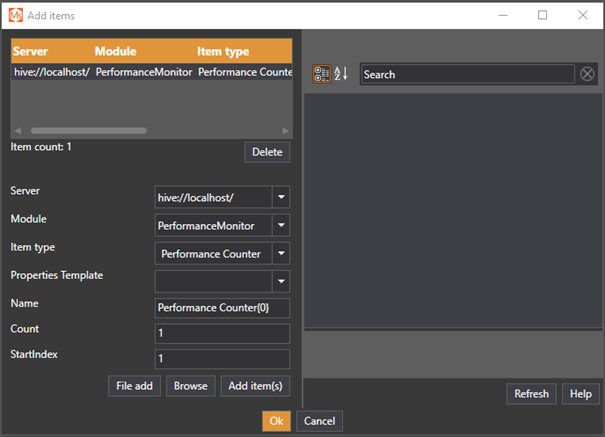This screenshot has height=437, width=605.
Task: Click the categorized view icon
Action: pos(322,74)
